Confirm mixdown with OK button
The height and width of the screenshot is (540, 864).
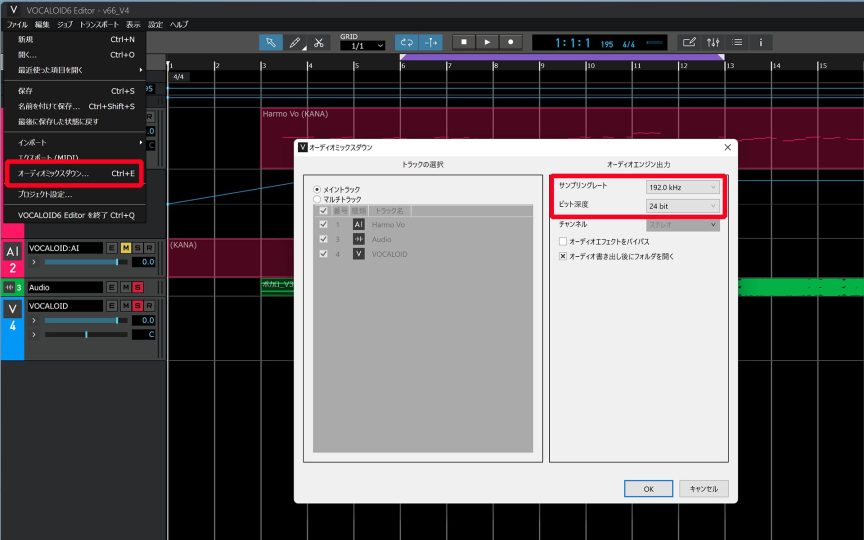click(x=649, y=489)
